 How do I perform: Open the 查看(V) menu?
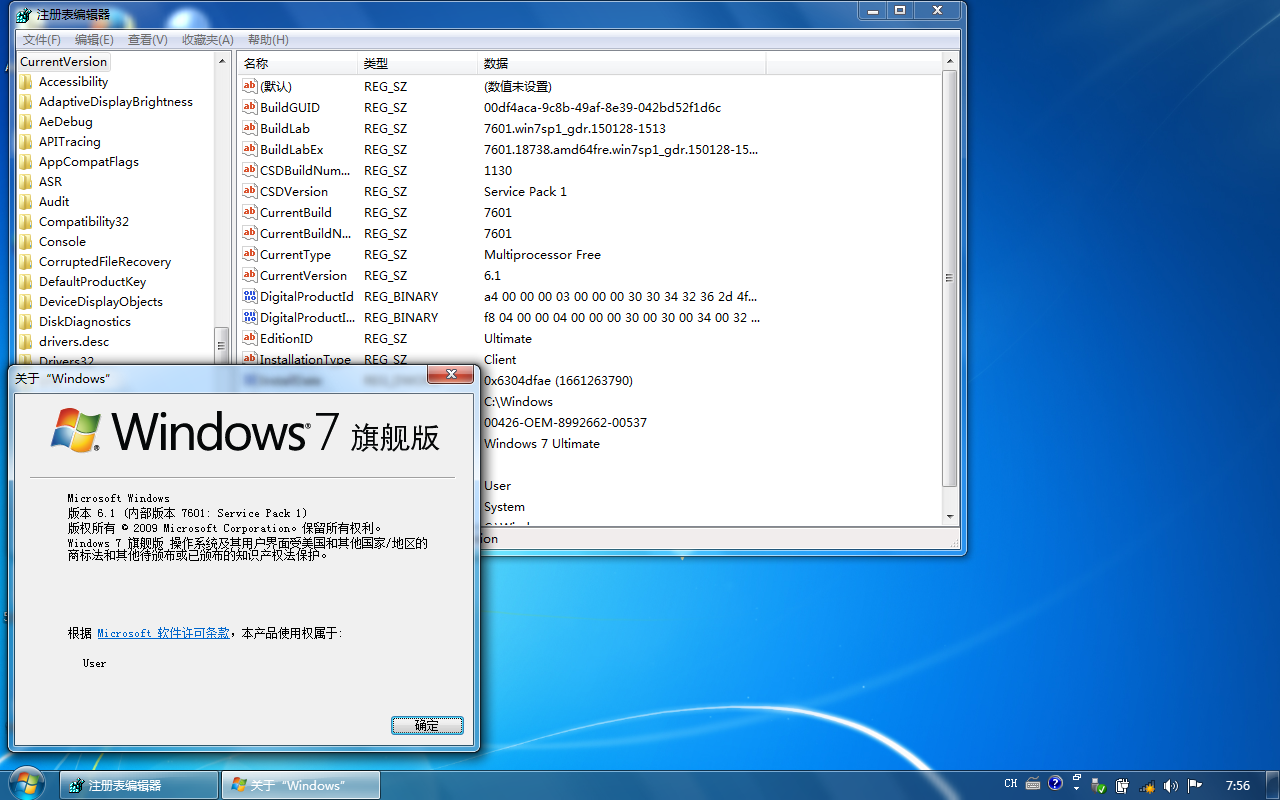(x=147, y=40)
